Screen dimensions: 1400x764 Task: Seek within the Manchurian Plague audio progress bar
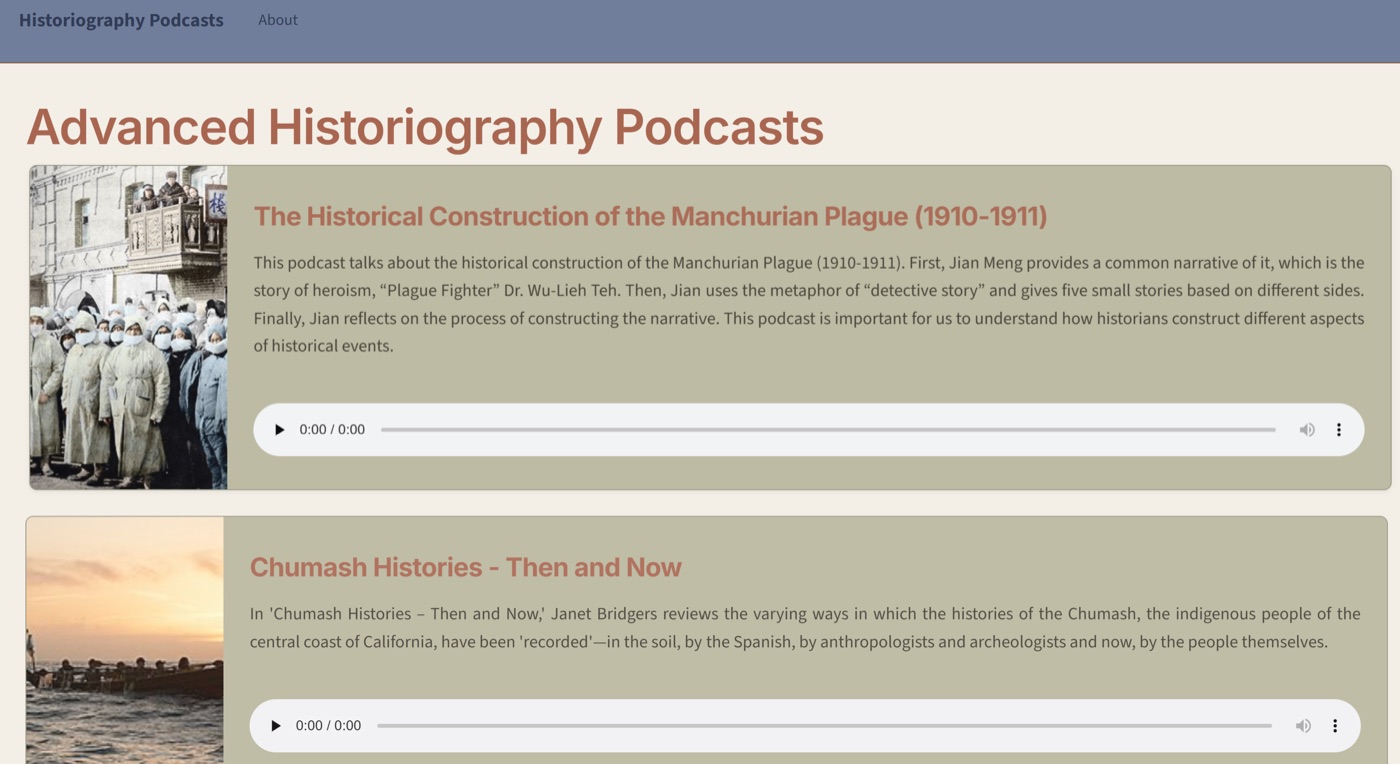coord(828,430)
